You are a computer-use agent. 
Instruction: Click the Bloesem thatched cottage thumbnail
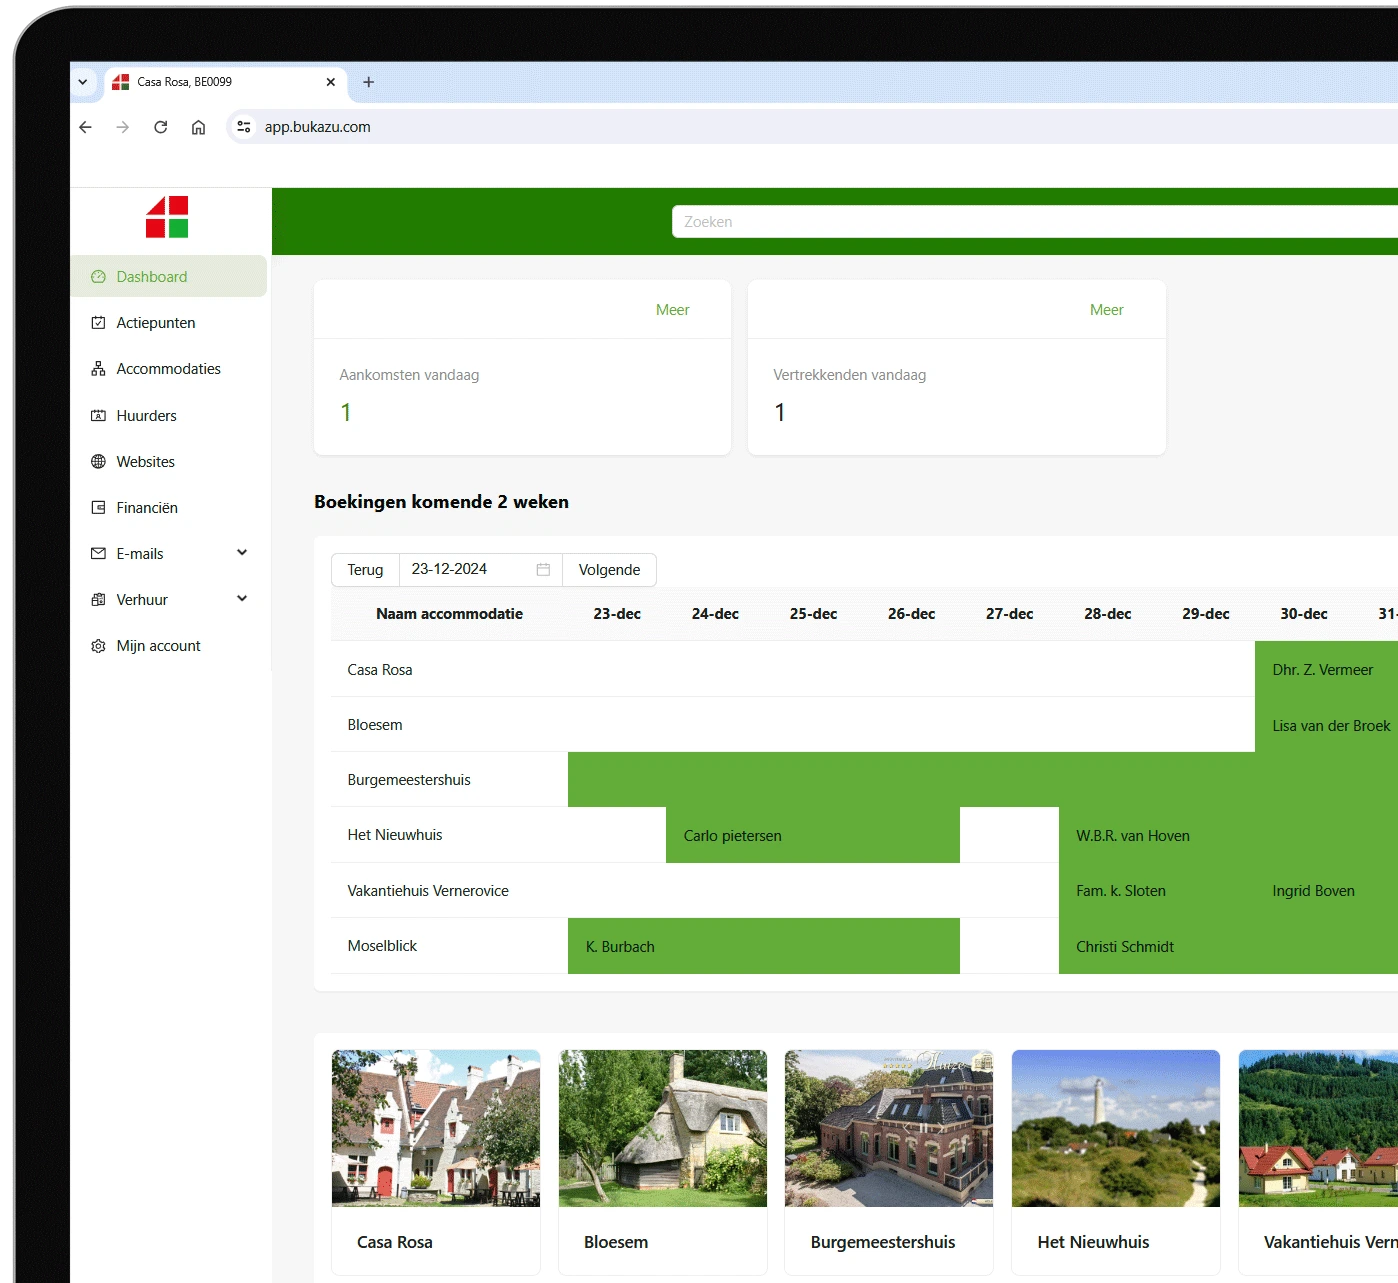(x=663, y=1128)
